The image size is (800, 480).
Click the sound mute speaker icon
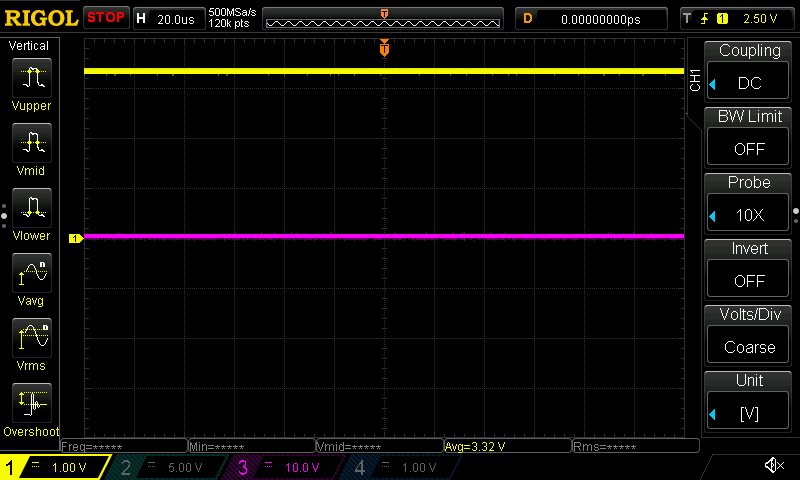(x=774, y=465)
